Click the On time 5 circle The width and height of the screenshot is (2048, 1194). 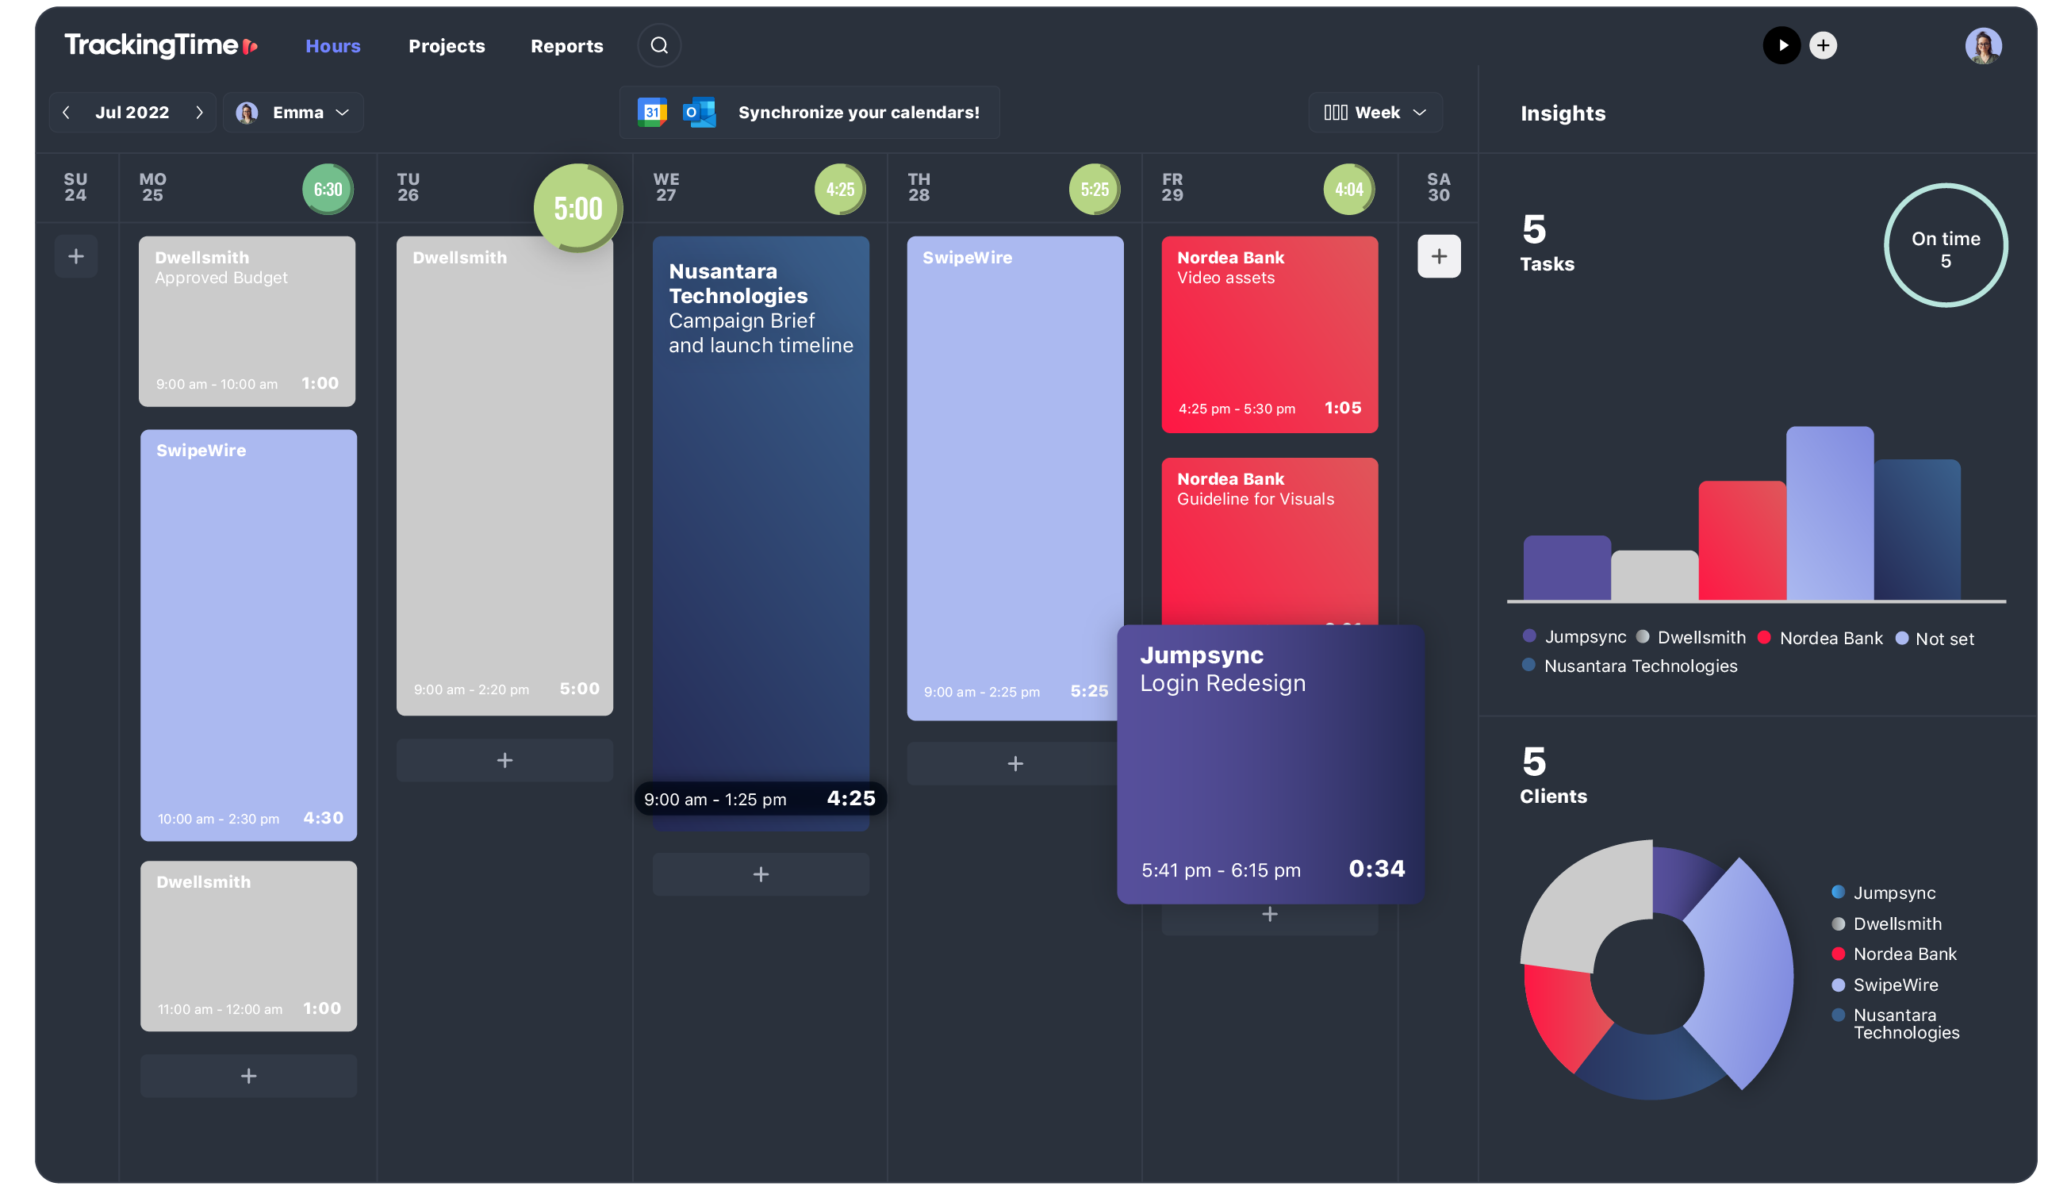[x=1945, y=246]
